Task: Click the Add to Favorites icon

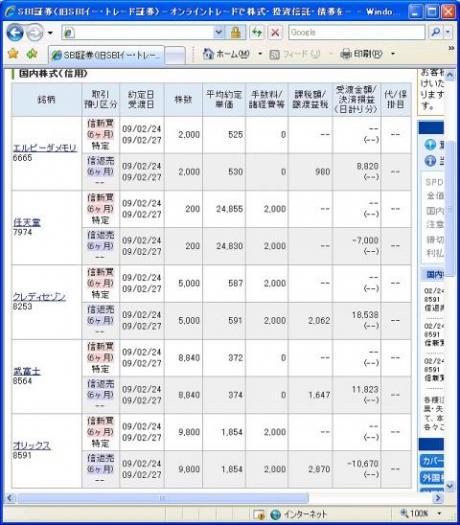Action: tap(32, 54)
